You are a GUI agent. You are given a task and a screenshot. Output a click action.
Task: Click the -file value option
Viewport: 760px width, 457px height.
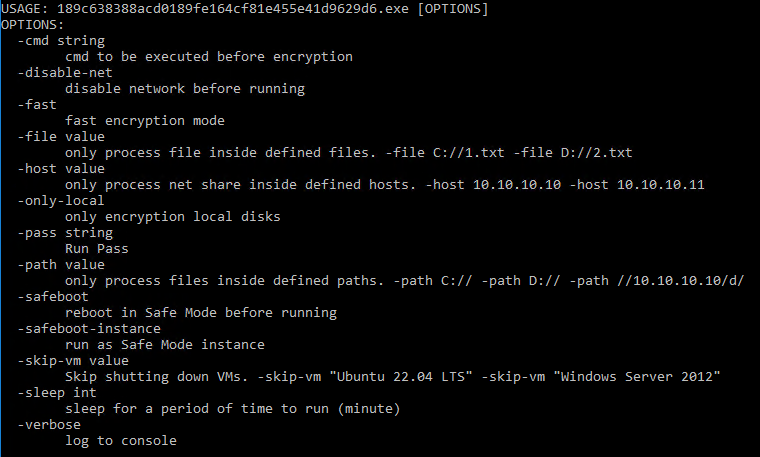point(61,137)
